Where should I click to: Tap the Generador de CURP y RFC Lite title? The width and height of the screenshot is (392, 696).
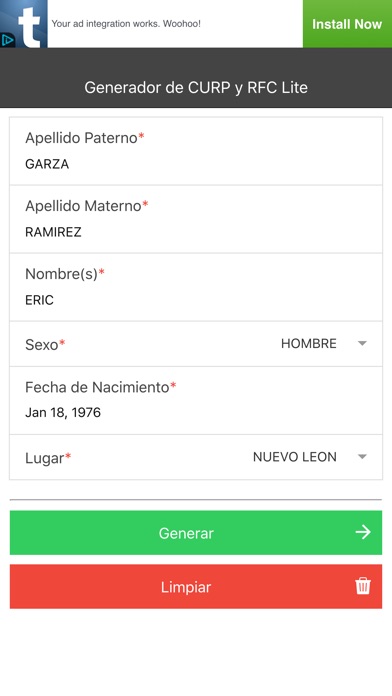pos(196,87)
